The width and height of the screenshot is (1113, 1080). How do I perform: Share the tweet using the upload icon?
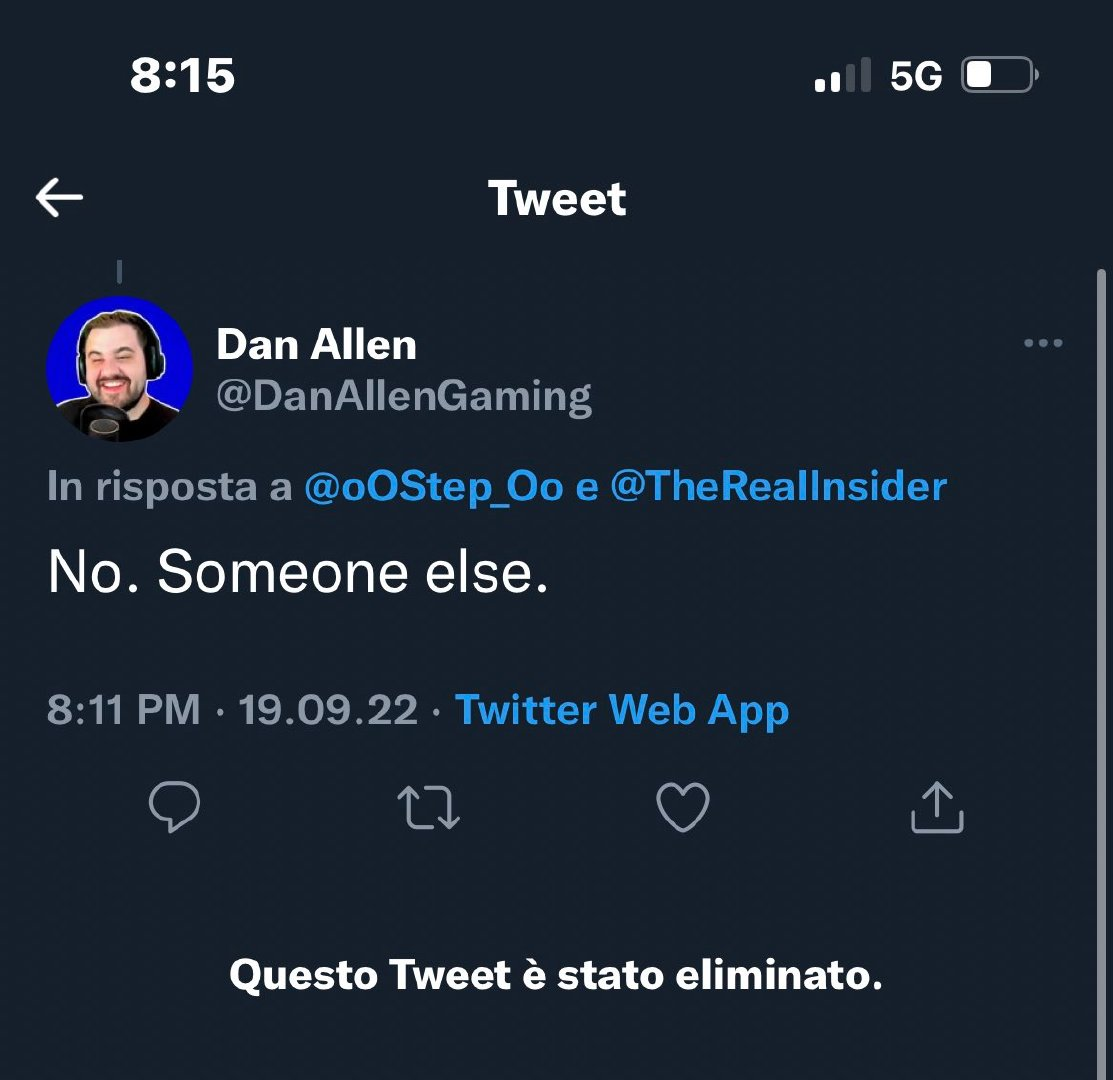937,807
